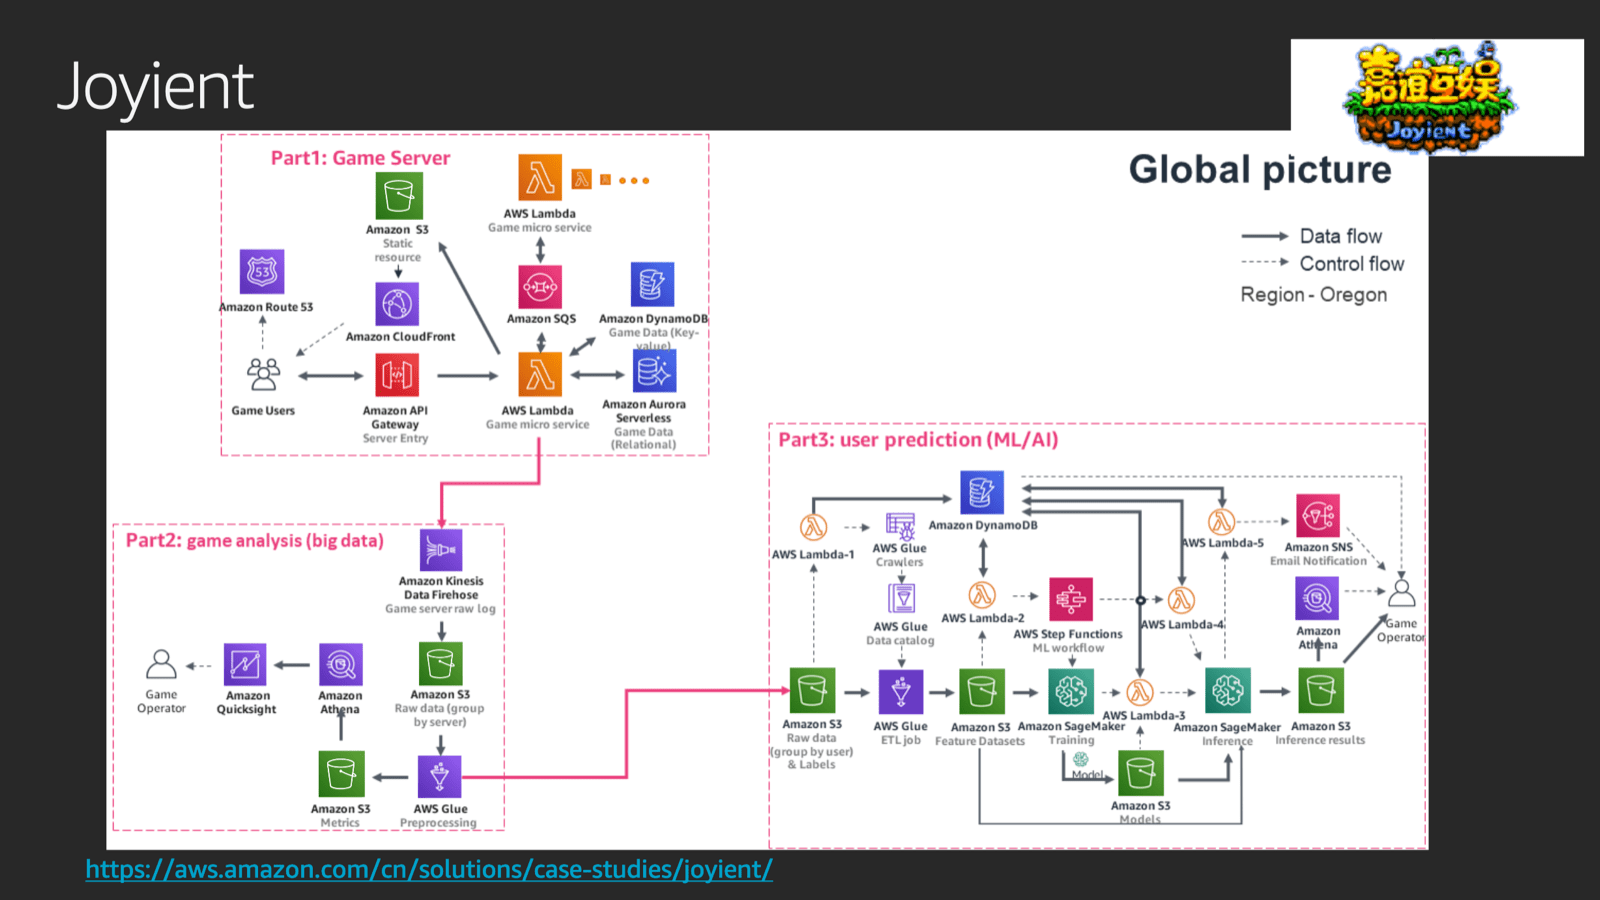Select the AWS Step Functions icon

(1071, 599)
